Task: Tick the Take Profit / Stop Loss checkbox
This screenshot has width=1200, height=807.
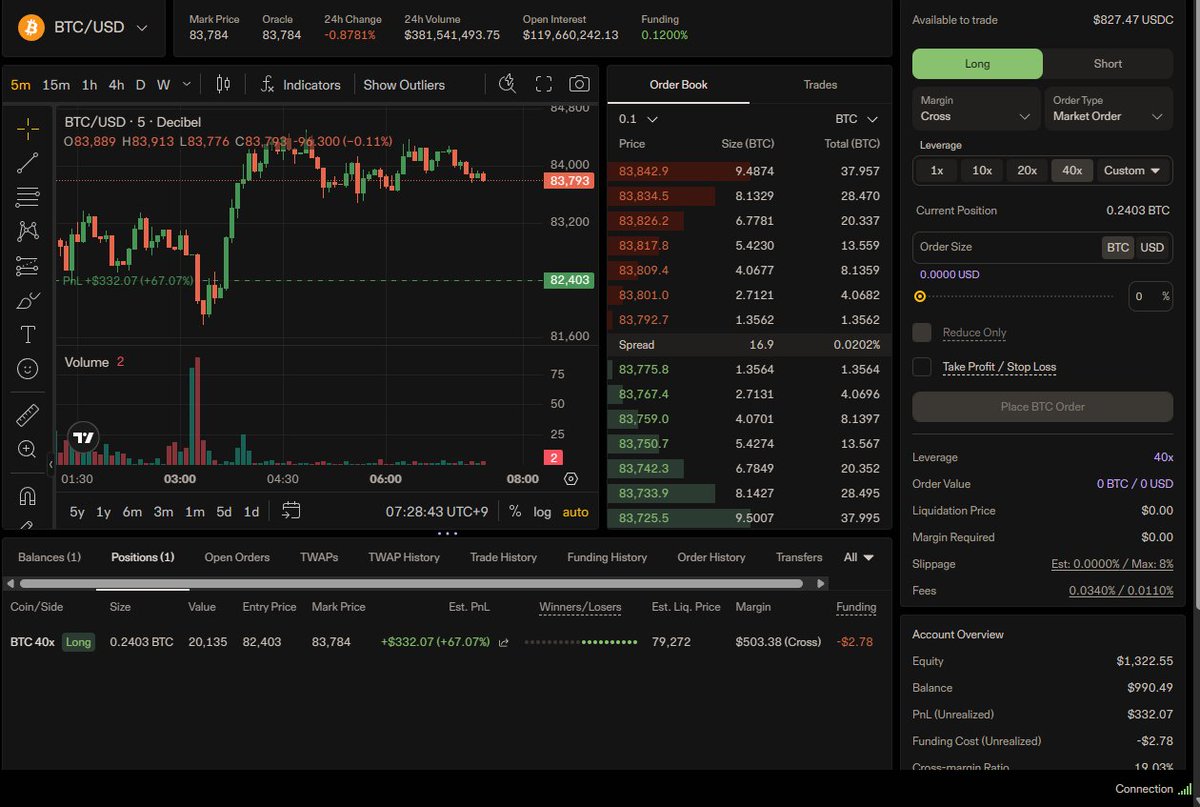Action: [922, 367]
